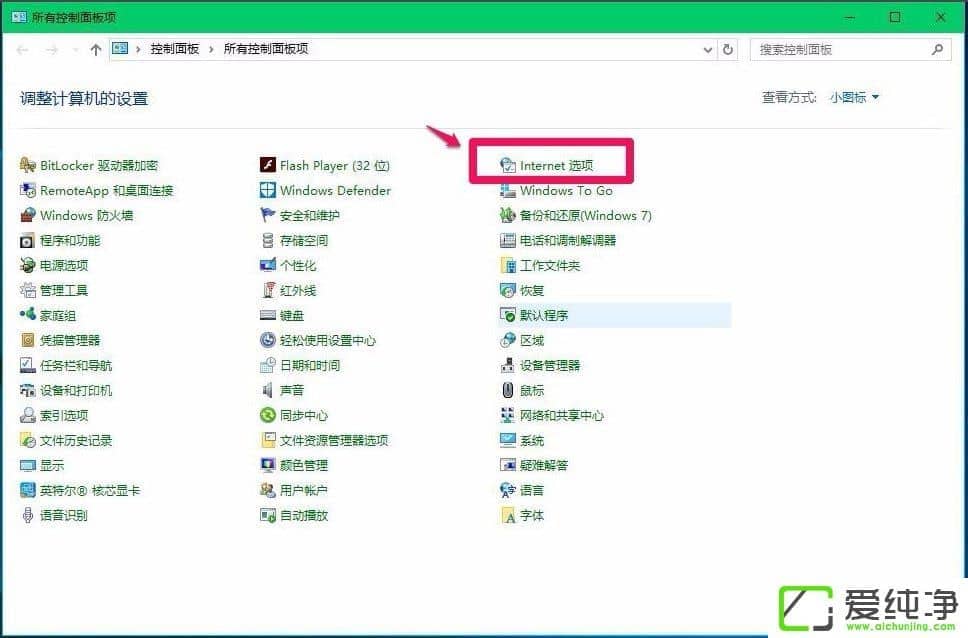Expand the 小图标 view mode dropdown
This screenshot has height=638, width=968.
pyautogui.click(x=854, y=97)
